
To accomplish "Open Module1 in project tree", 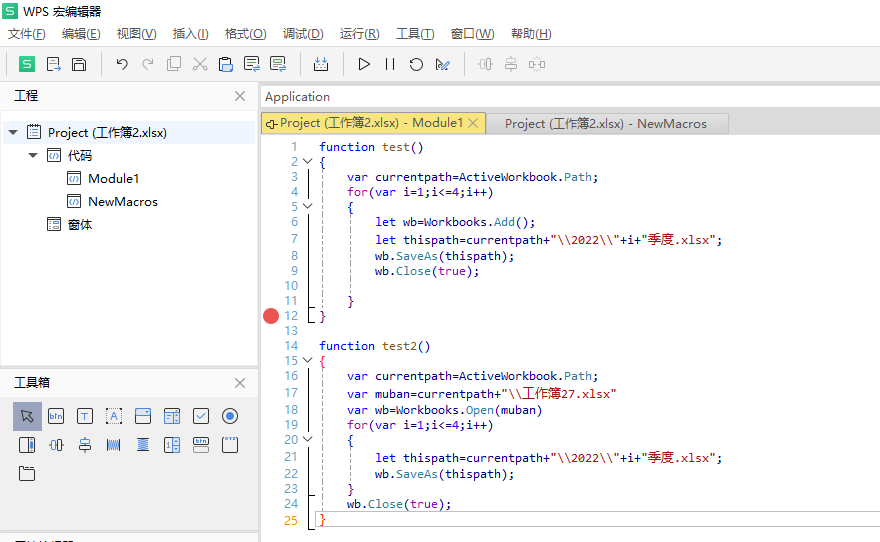I will [x=113, y=178].
